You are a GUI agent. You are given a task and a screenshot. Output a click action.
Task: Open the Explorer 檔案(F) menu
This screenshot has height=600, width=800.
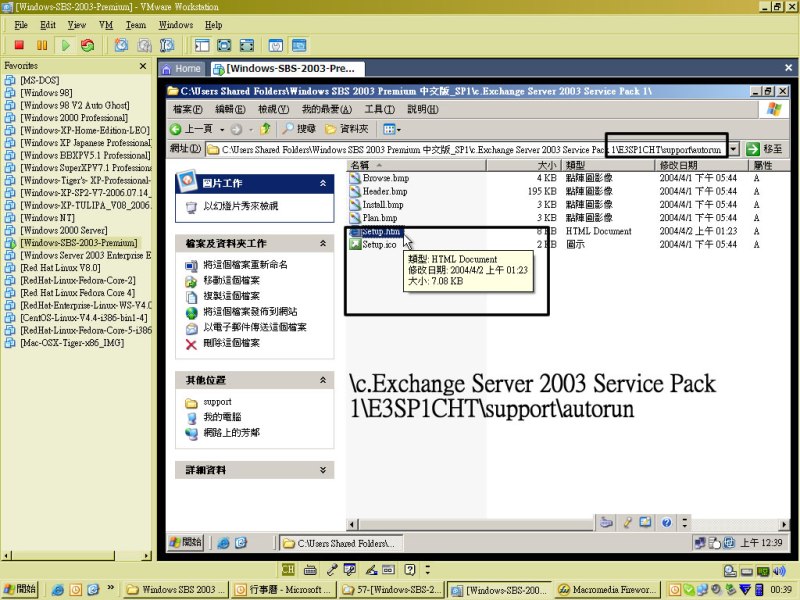click(x=187, y=109)
